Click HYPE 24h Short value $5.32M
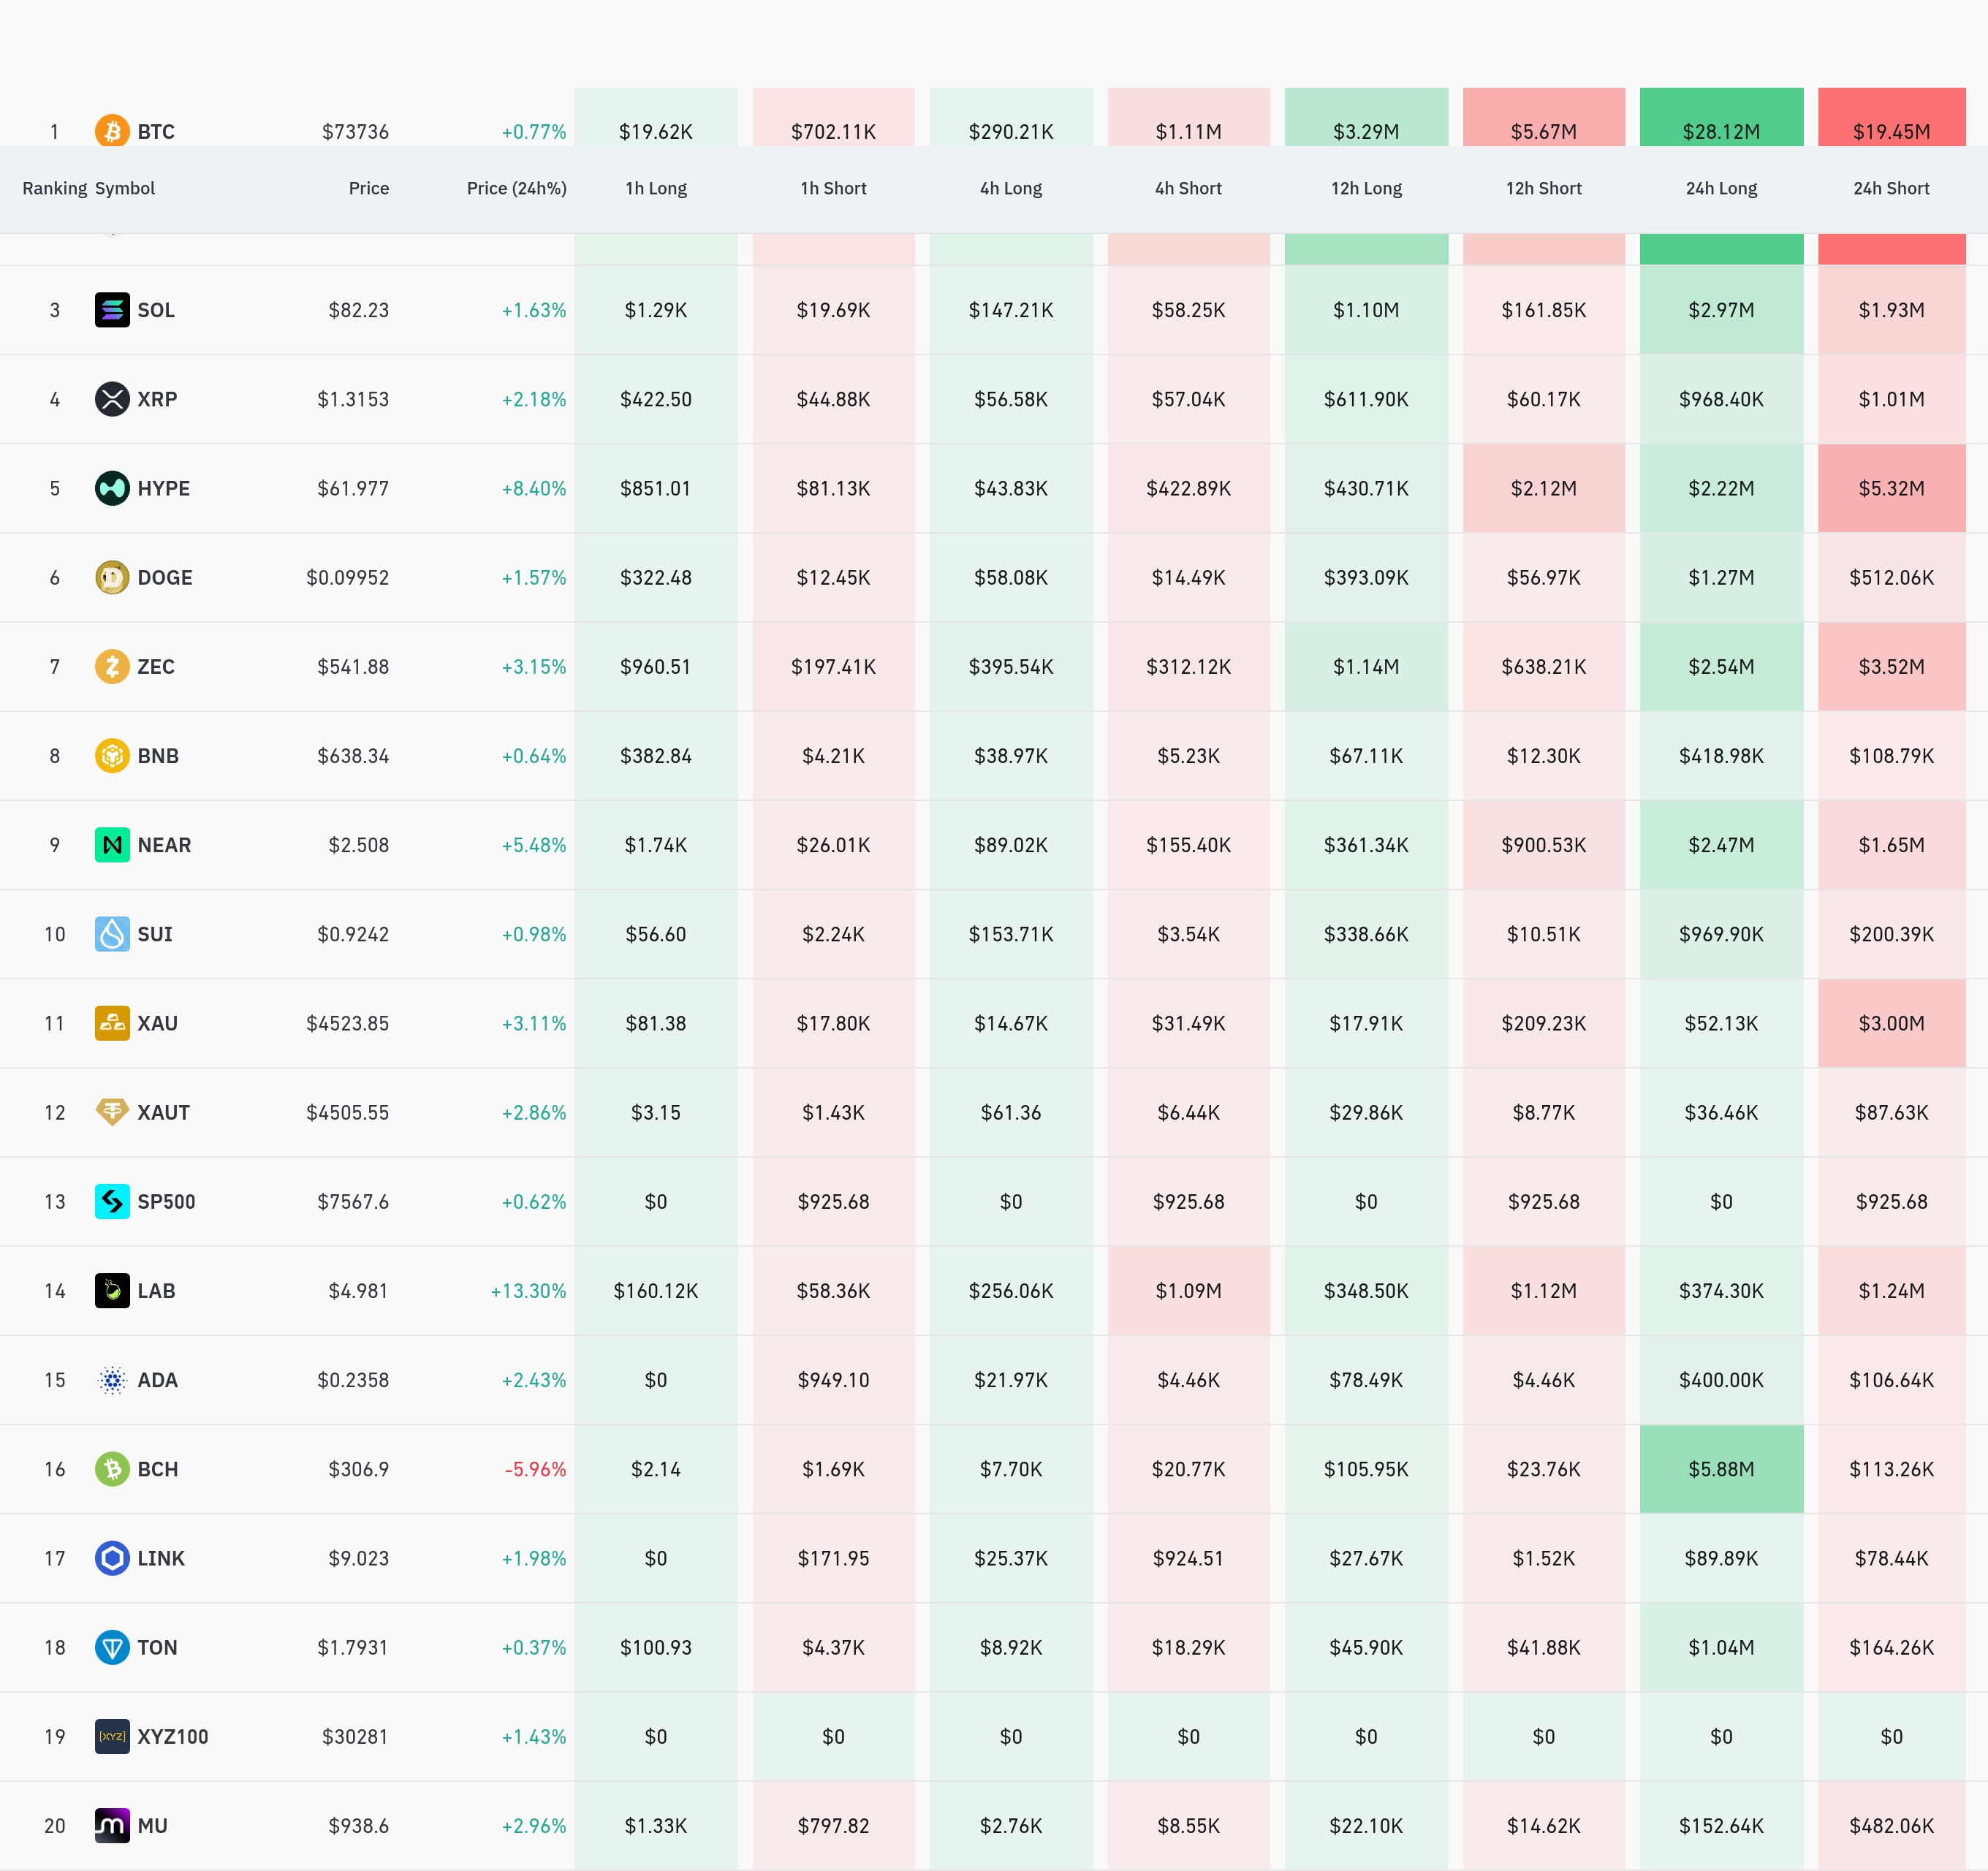This screenshot has height=1871, width=1988. coord(1891,488)
